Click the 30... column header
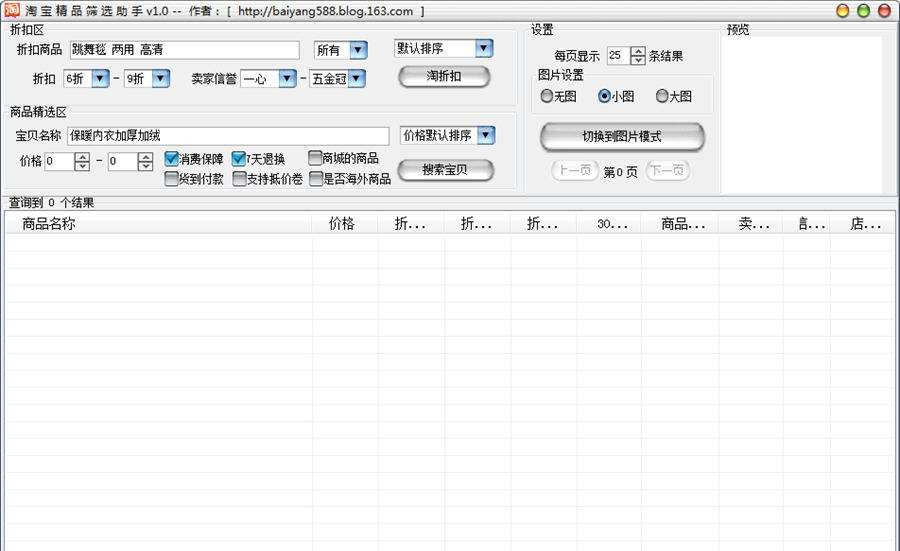The width and height of the screenshot is (900, 551). [x=608, y=224]
